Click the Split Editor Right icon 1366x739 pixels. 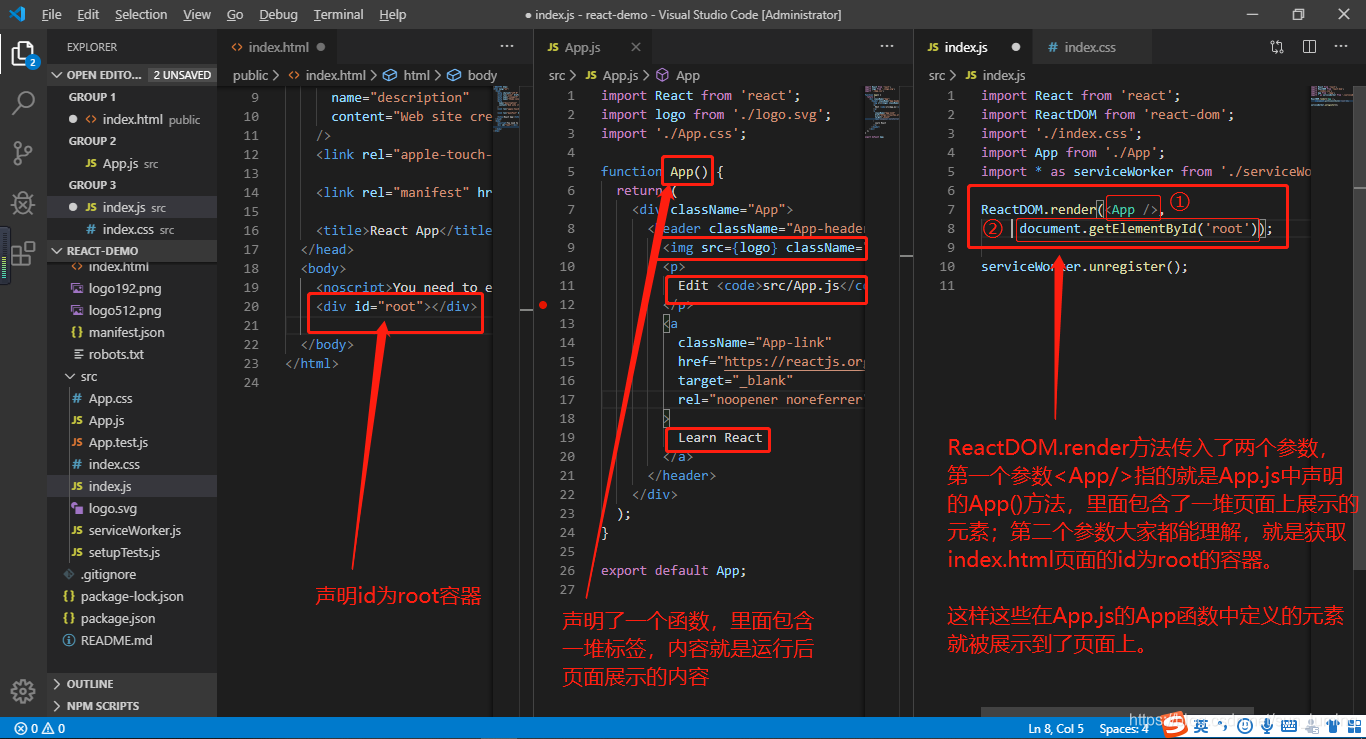(1309, 47)
